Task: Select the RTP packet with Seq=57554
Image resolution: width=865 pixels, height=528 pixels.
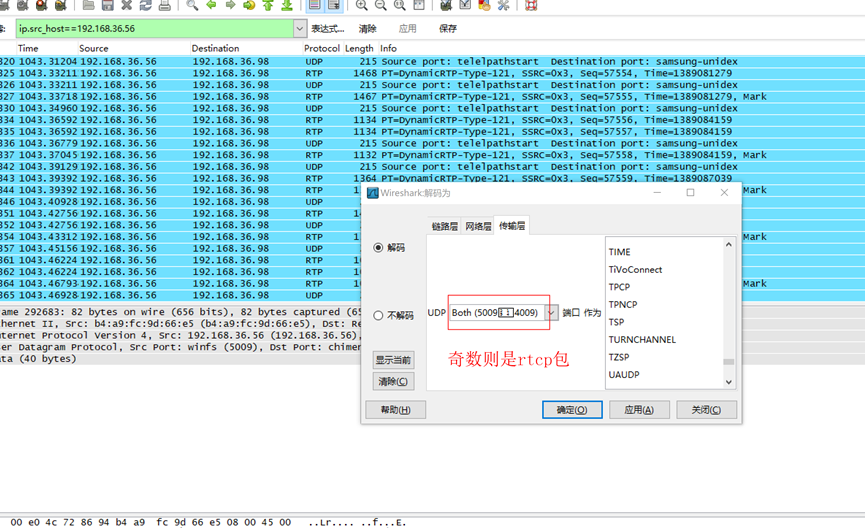Action: 432,73
